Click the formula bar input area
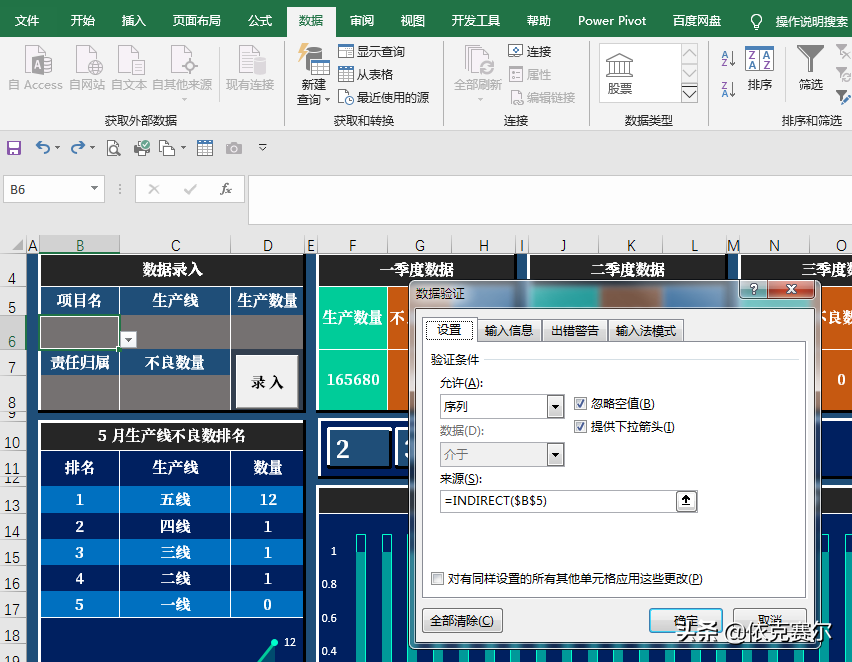This screenshot has width=852, height=662. pyautogui.click(x=550, y=199)
